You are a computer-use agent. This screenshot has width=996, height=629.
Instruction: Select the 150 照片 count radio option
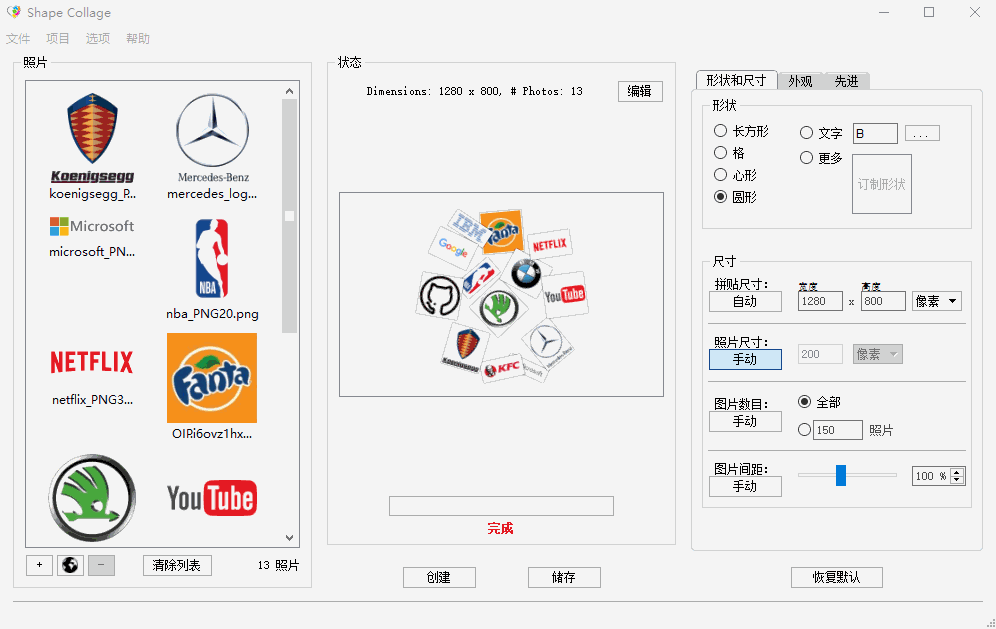tap(804, 430)
